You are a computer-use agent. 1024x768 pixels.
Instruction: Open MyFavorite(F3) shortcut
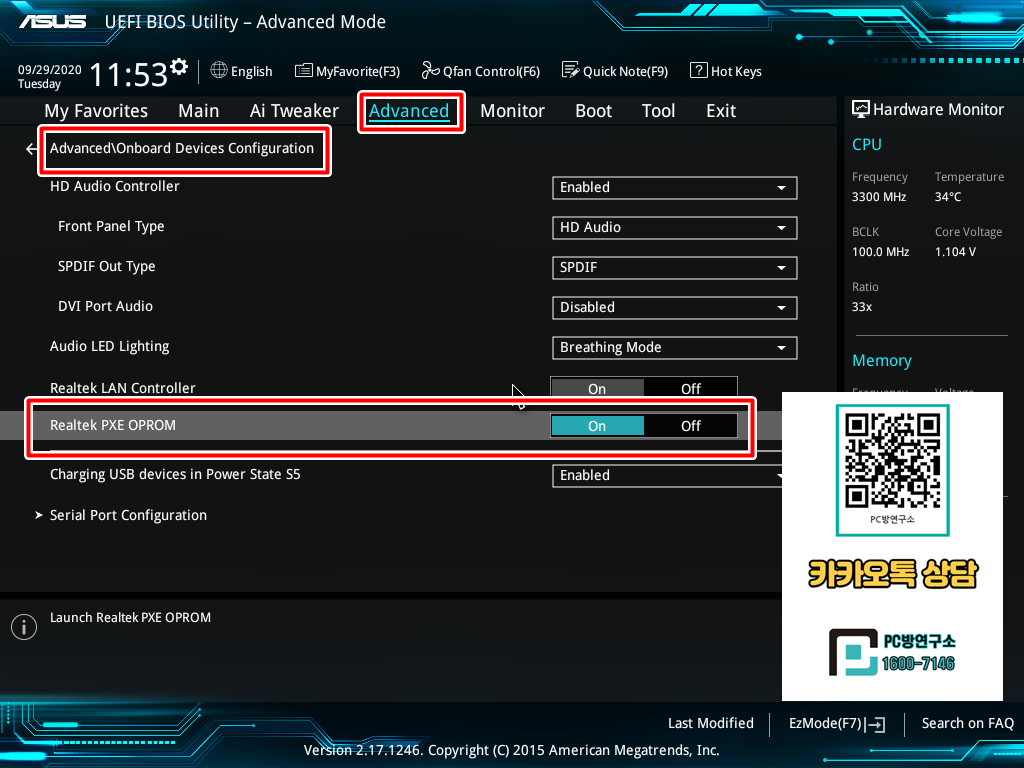pos(347,71)
